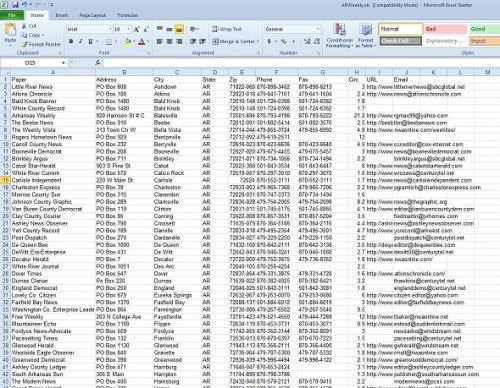Screen dimensions: 500x388
Task: Select the Format Painter tool
Action: tap(41, 44)
